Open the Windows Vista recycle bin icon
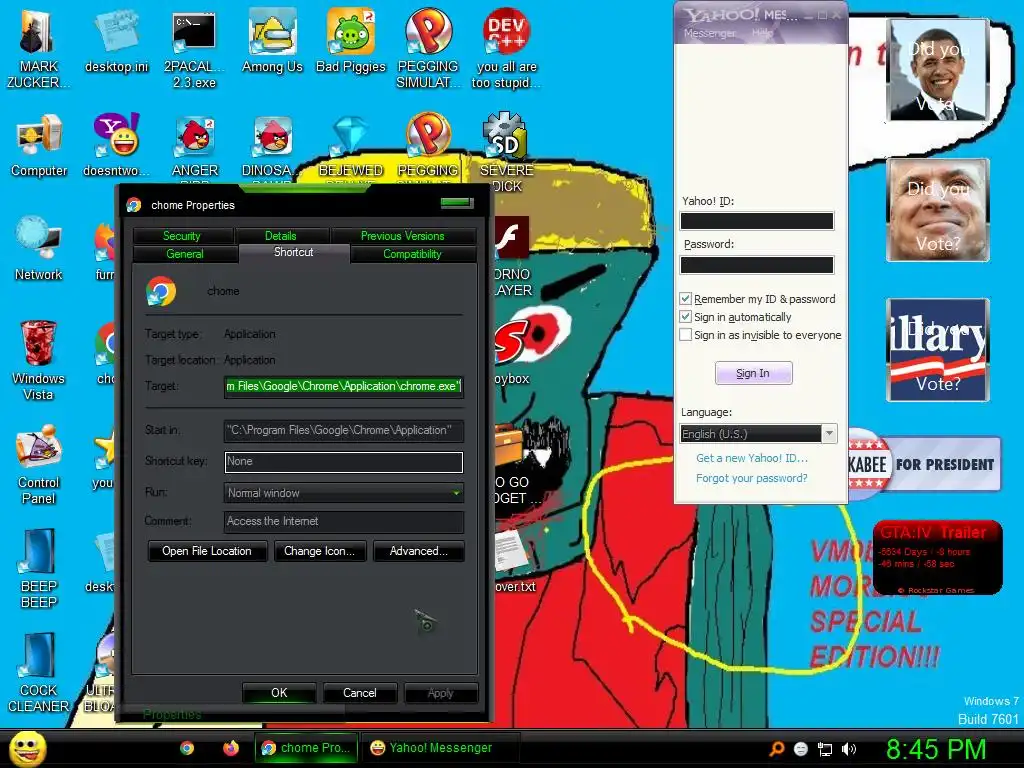 pyautogui.click(x=38, y=360)
